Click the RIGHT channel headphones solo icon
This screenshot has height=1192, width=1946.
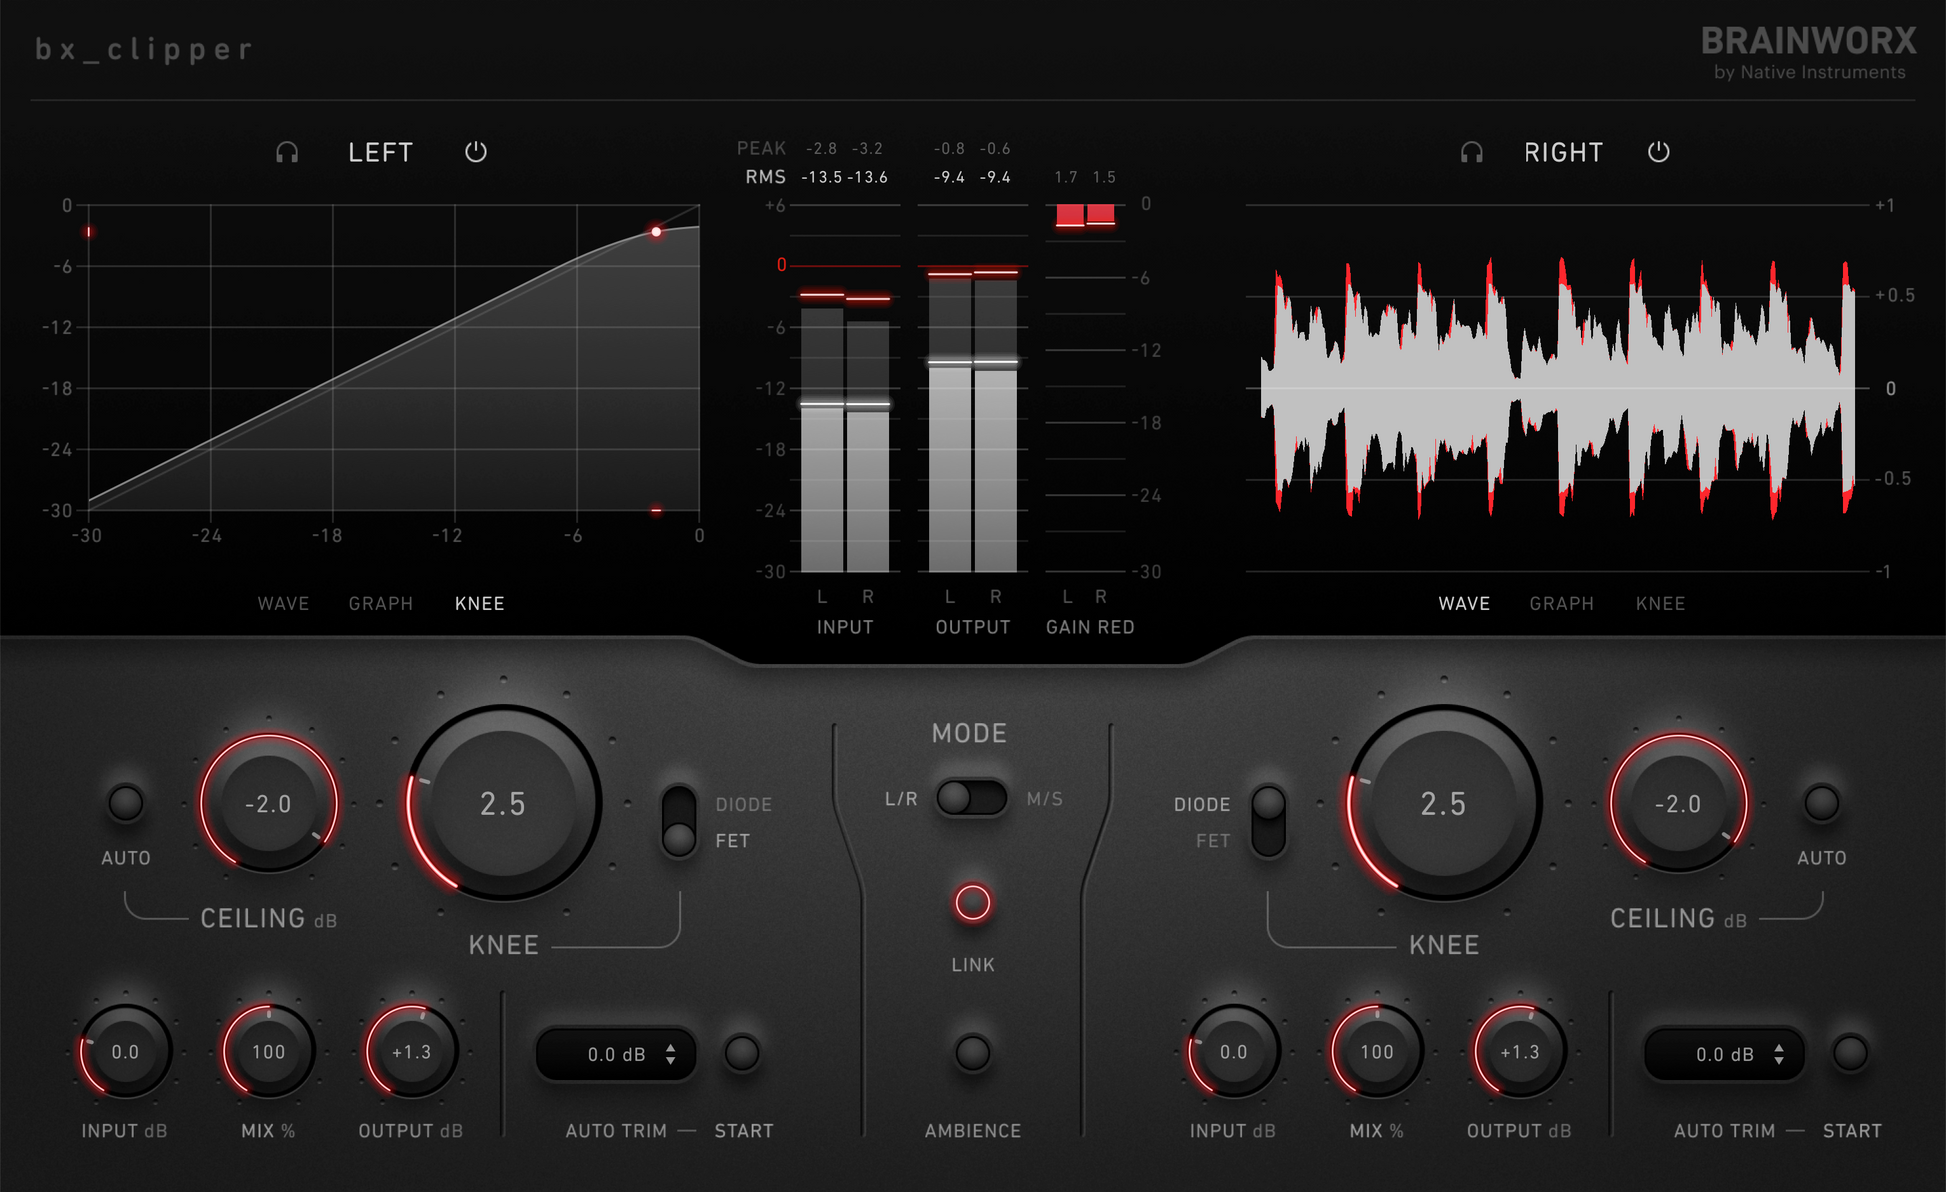click(1471, 152)
